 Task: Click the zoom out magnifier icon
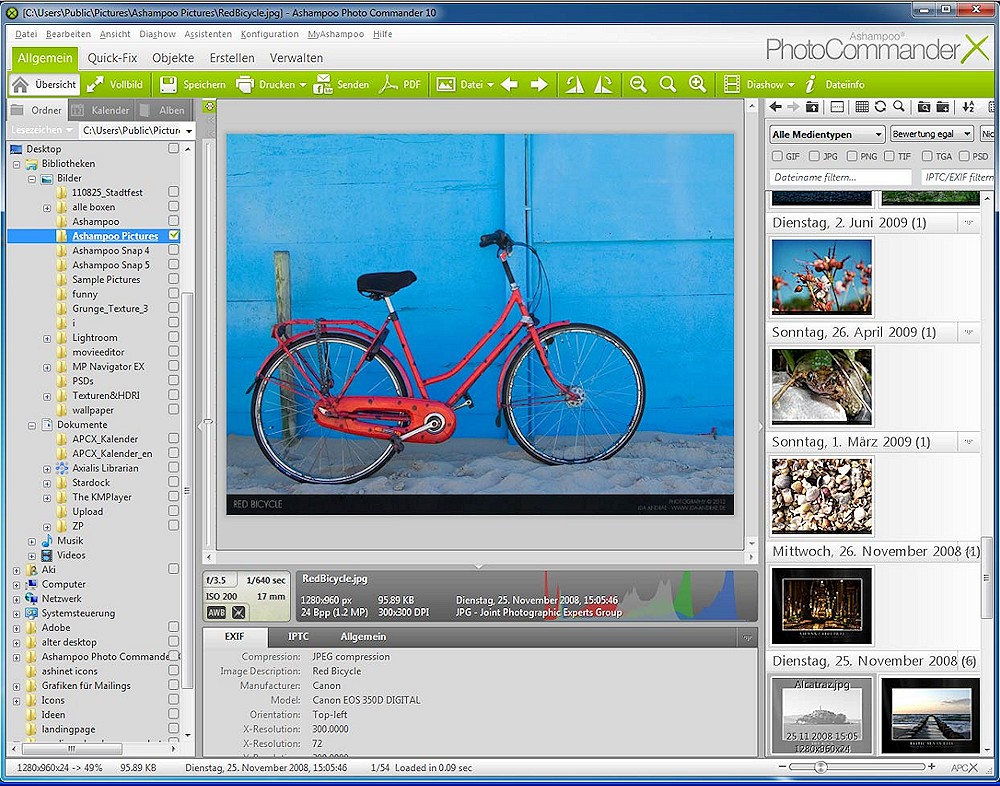(638, 85)
